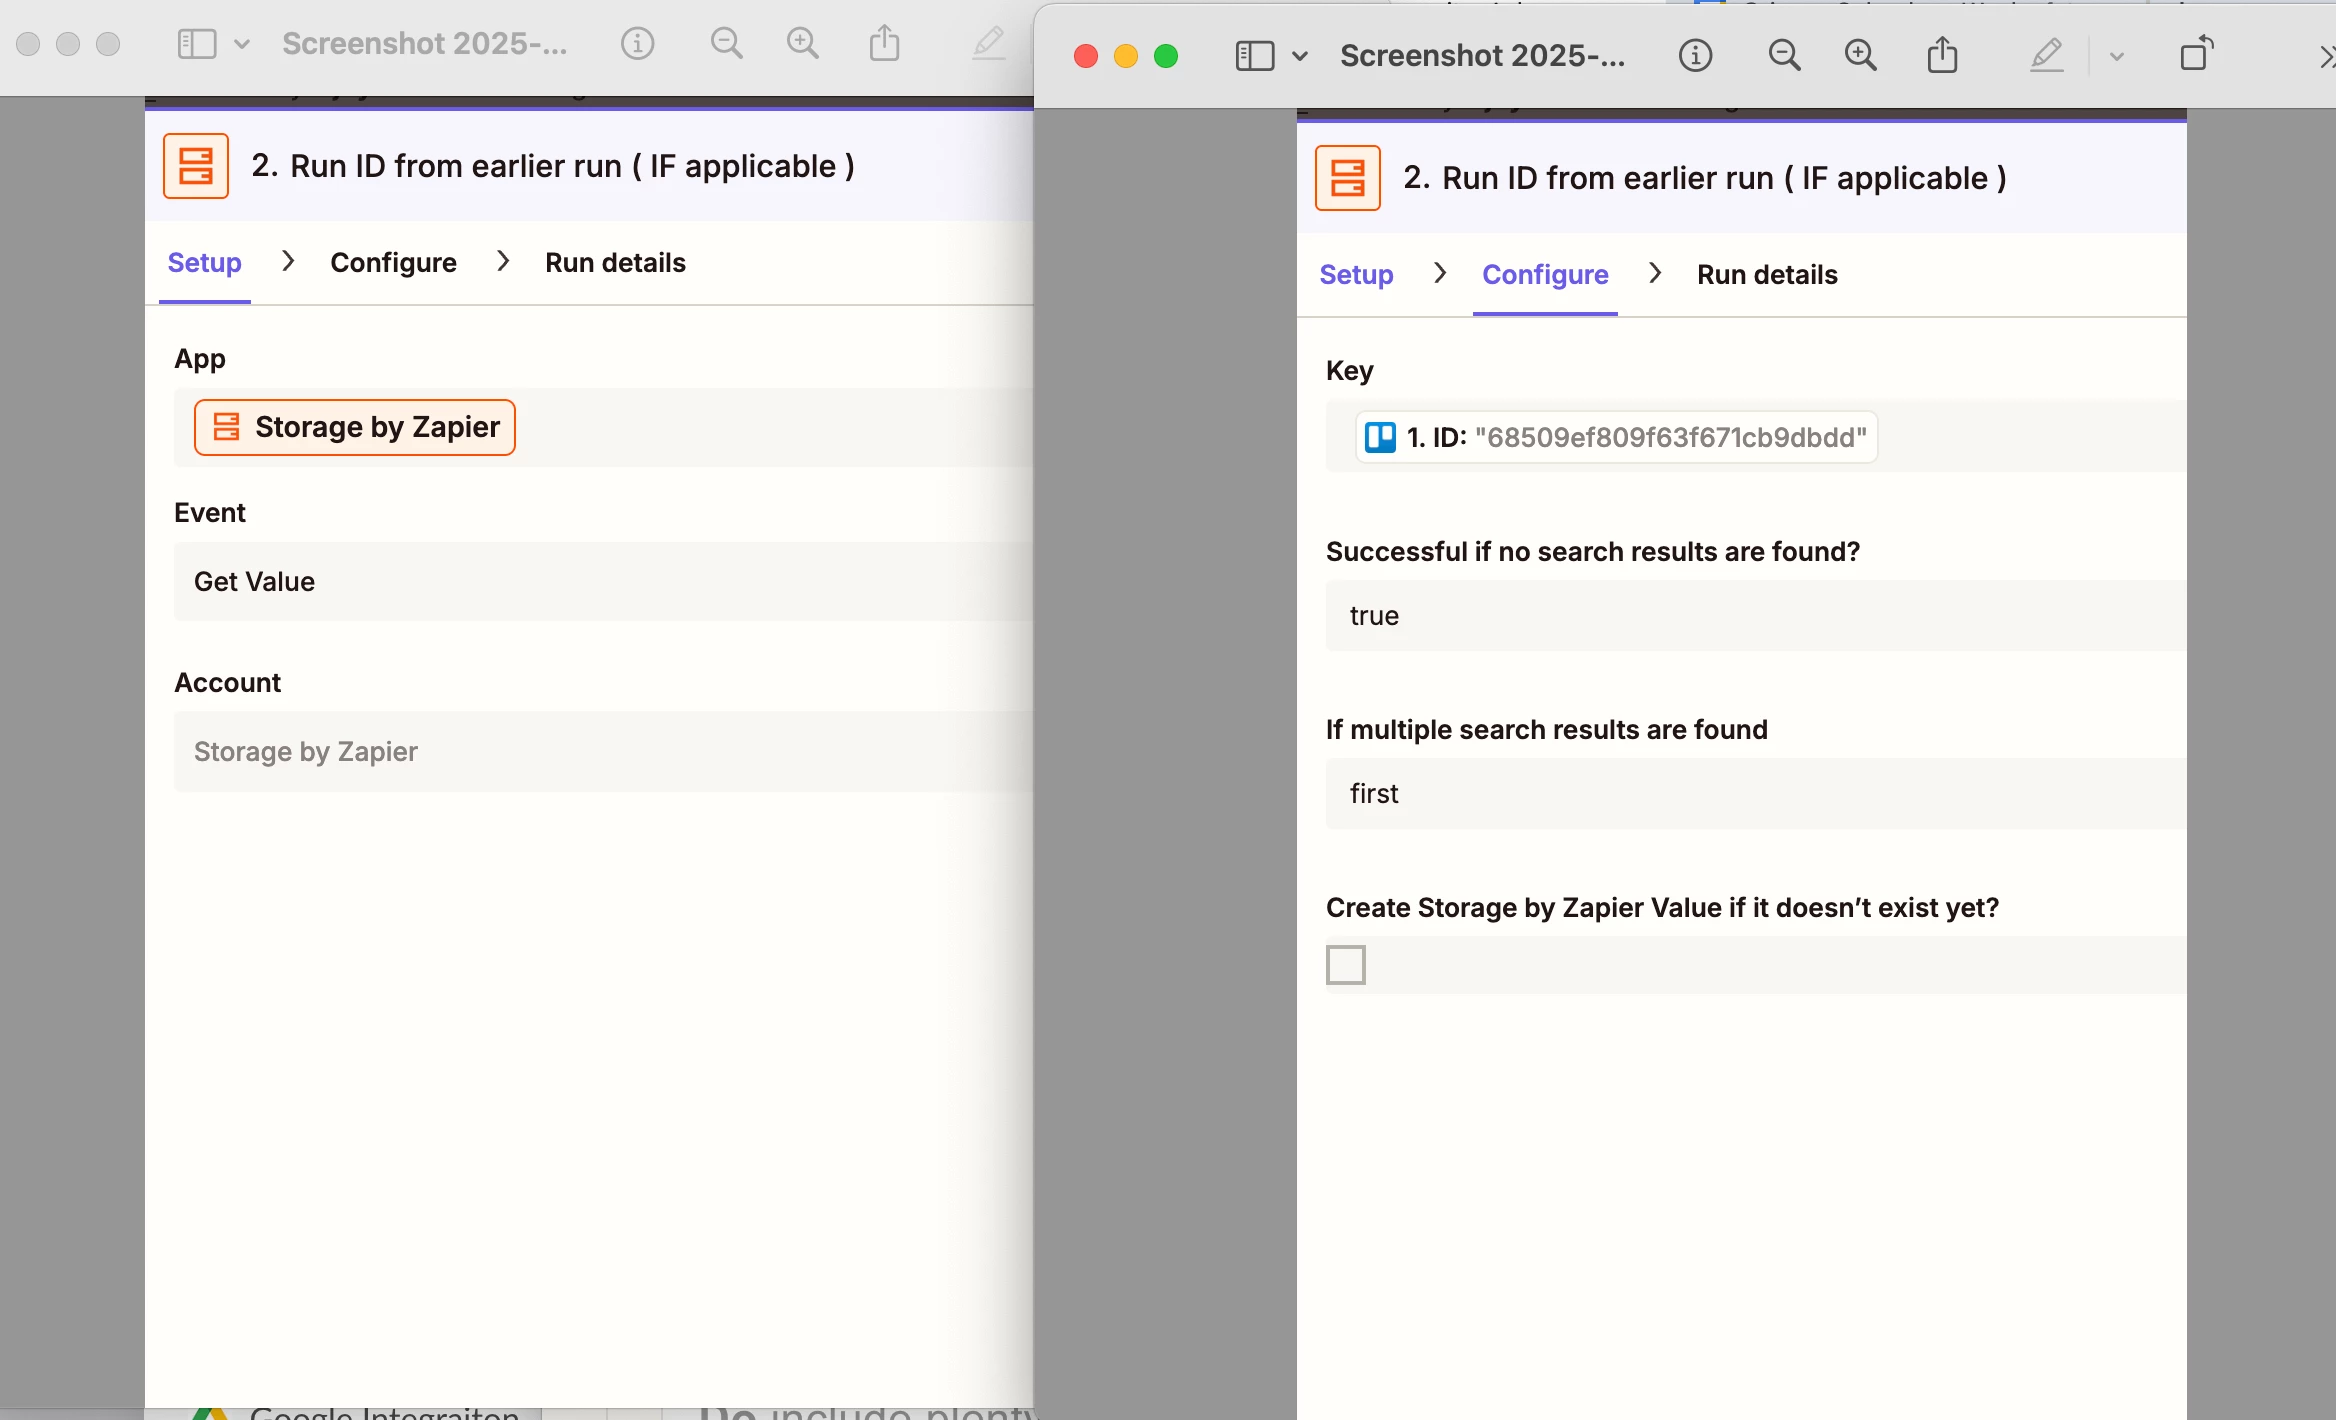The height and width of the screenshot is (1420, 2336).
Task: Open sidebar view chevron in background window
Action: [242, 44]
